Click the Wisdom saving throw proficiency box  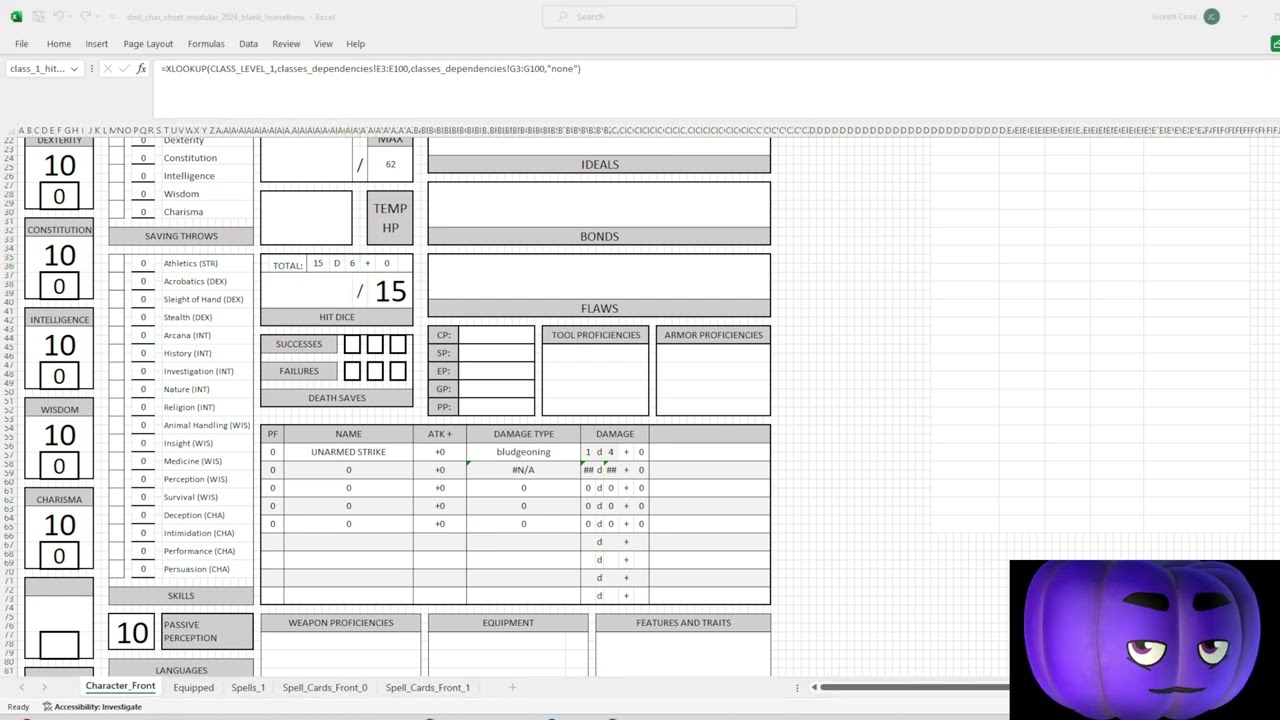pos(117,194)
